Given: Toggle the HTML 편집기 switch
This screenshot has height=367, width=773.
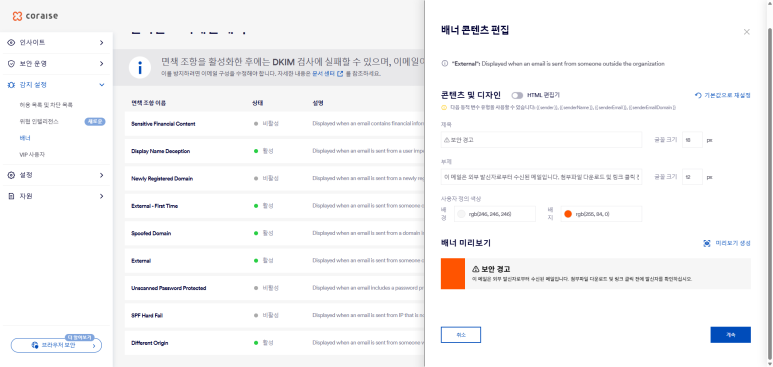Looking at the screenshot, I should click(517, 95).
